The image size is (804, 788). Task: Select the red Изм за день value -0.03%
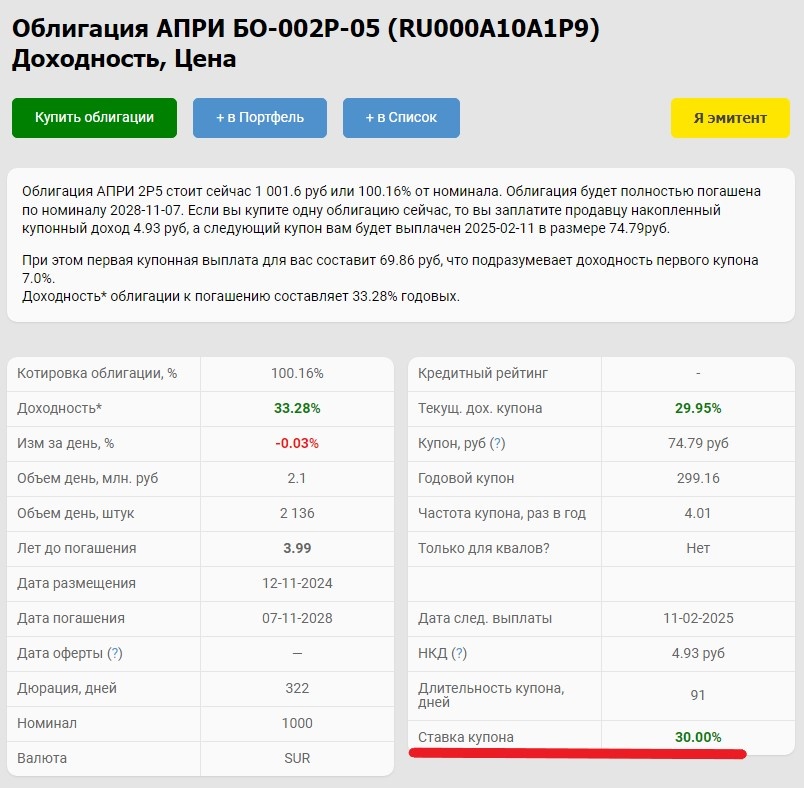pos(297,443)
